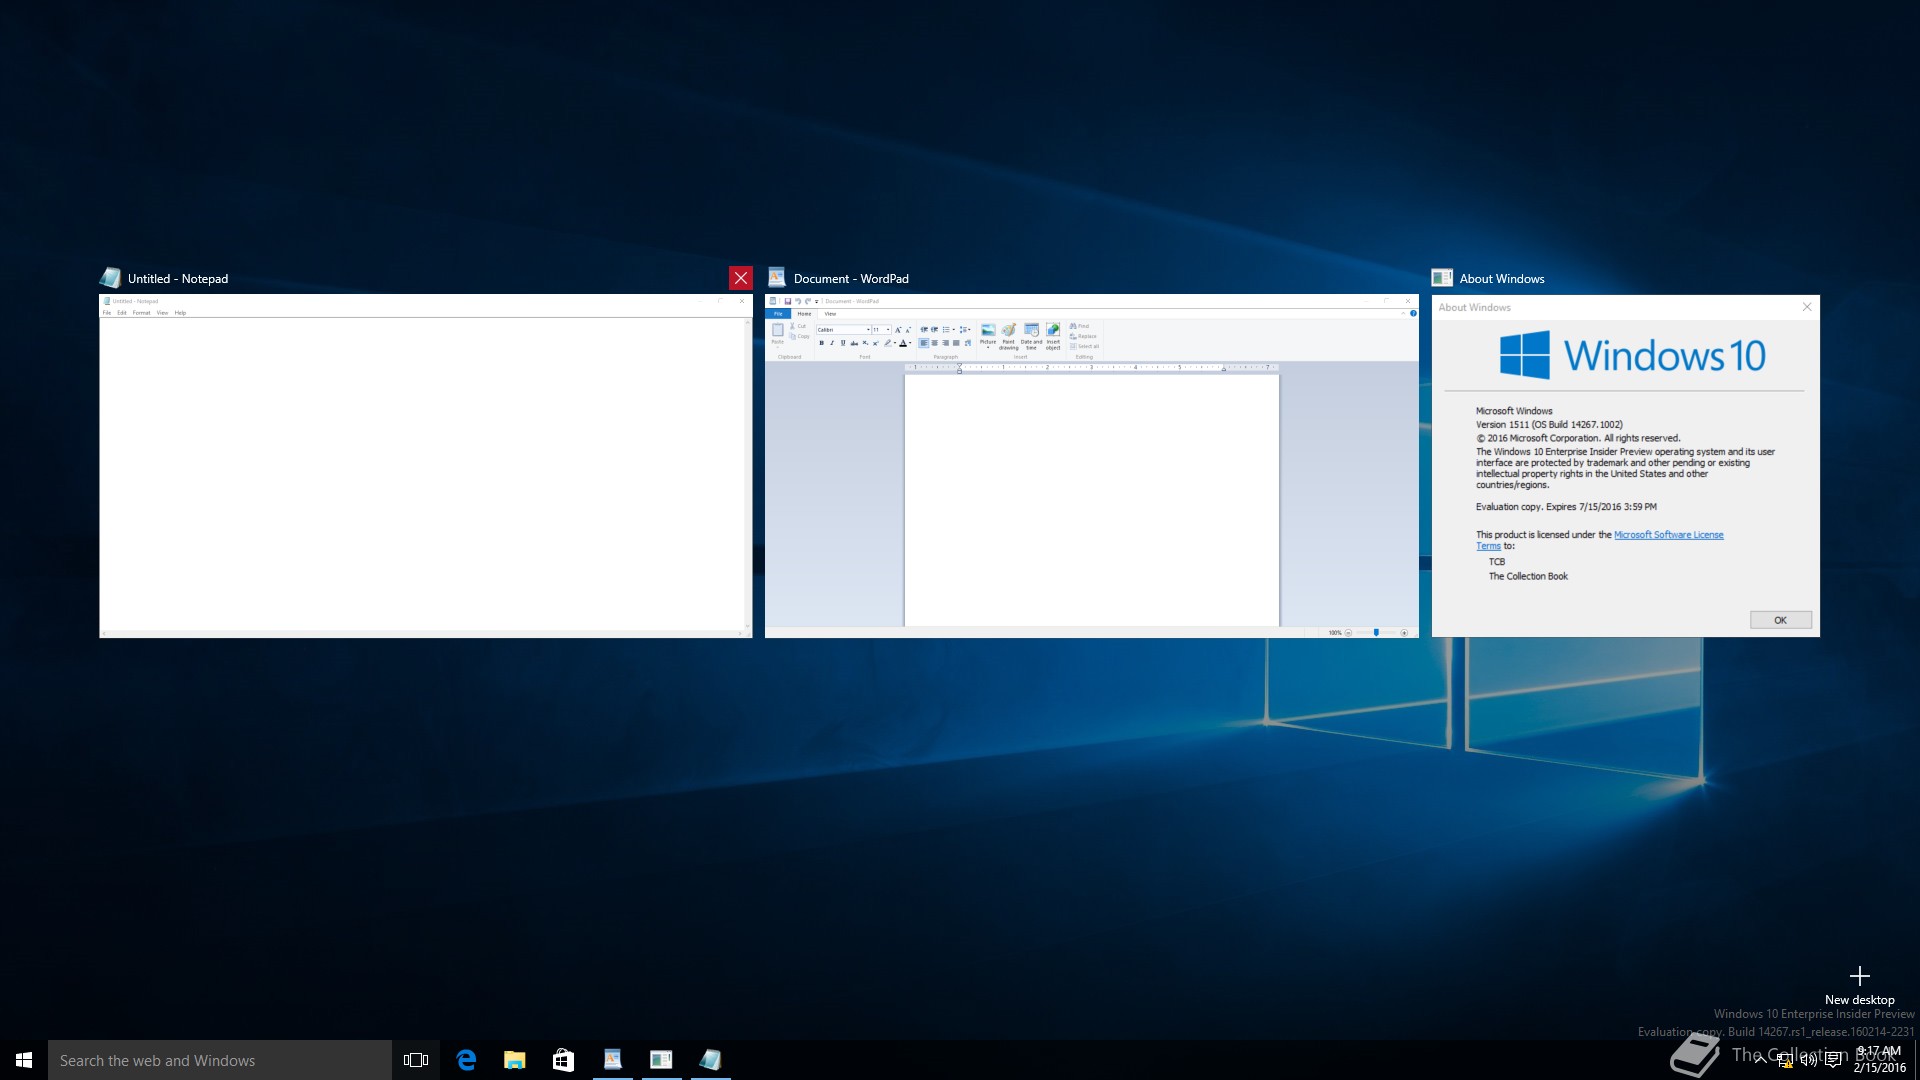Image resolution: width=1920 pixels, height=1080 pixels.
Task: Open the About Windows window thumbnail
Action: click(1625, 466)
